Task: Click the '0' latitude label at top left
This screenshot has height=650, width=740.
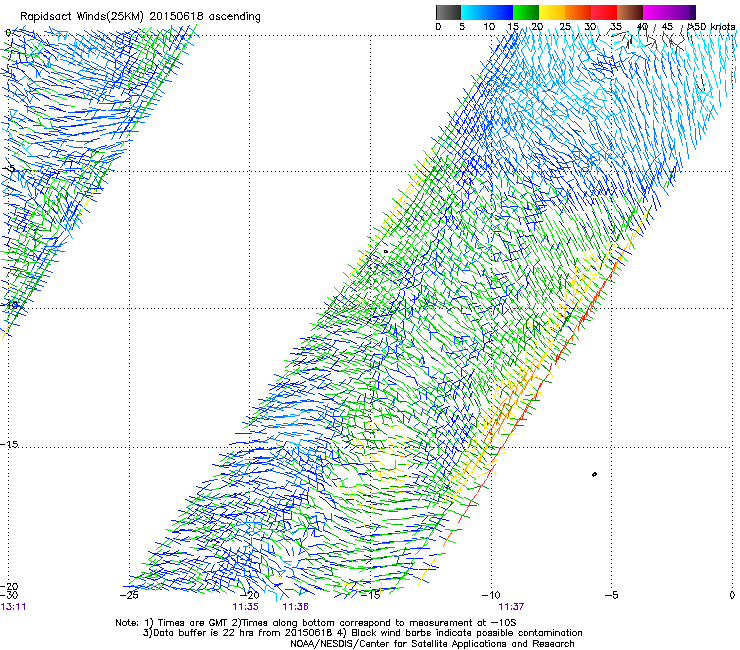Action: (8, 33)
